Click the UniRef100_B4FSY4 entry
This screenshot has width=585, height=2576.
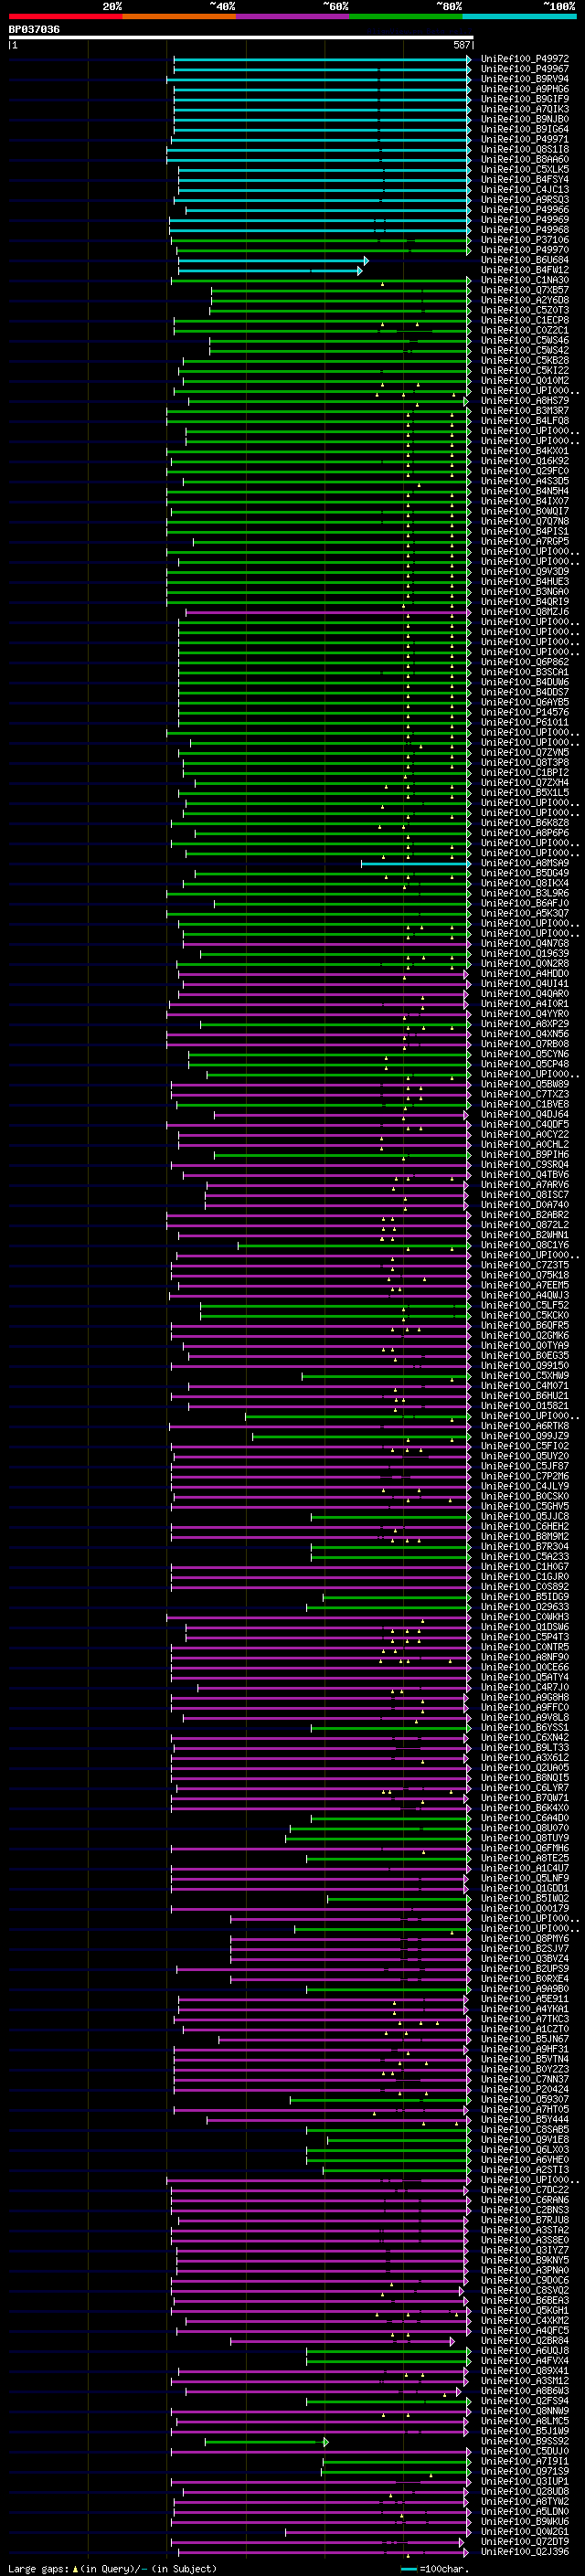(x=524, y=179)
